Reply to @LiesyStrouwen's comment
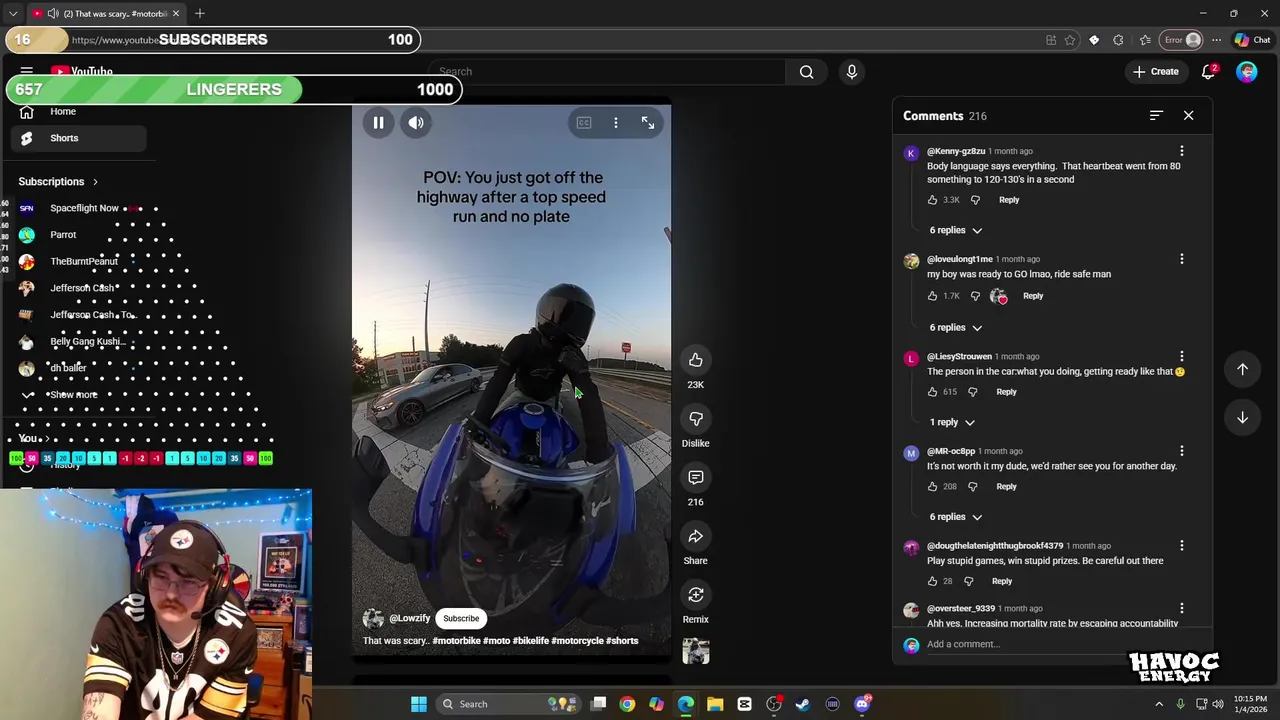 coord(1006,392)
